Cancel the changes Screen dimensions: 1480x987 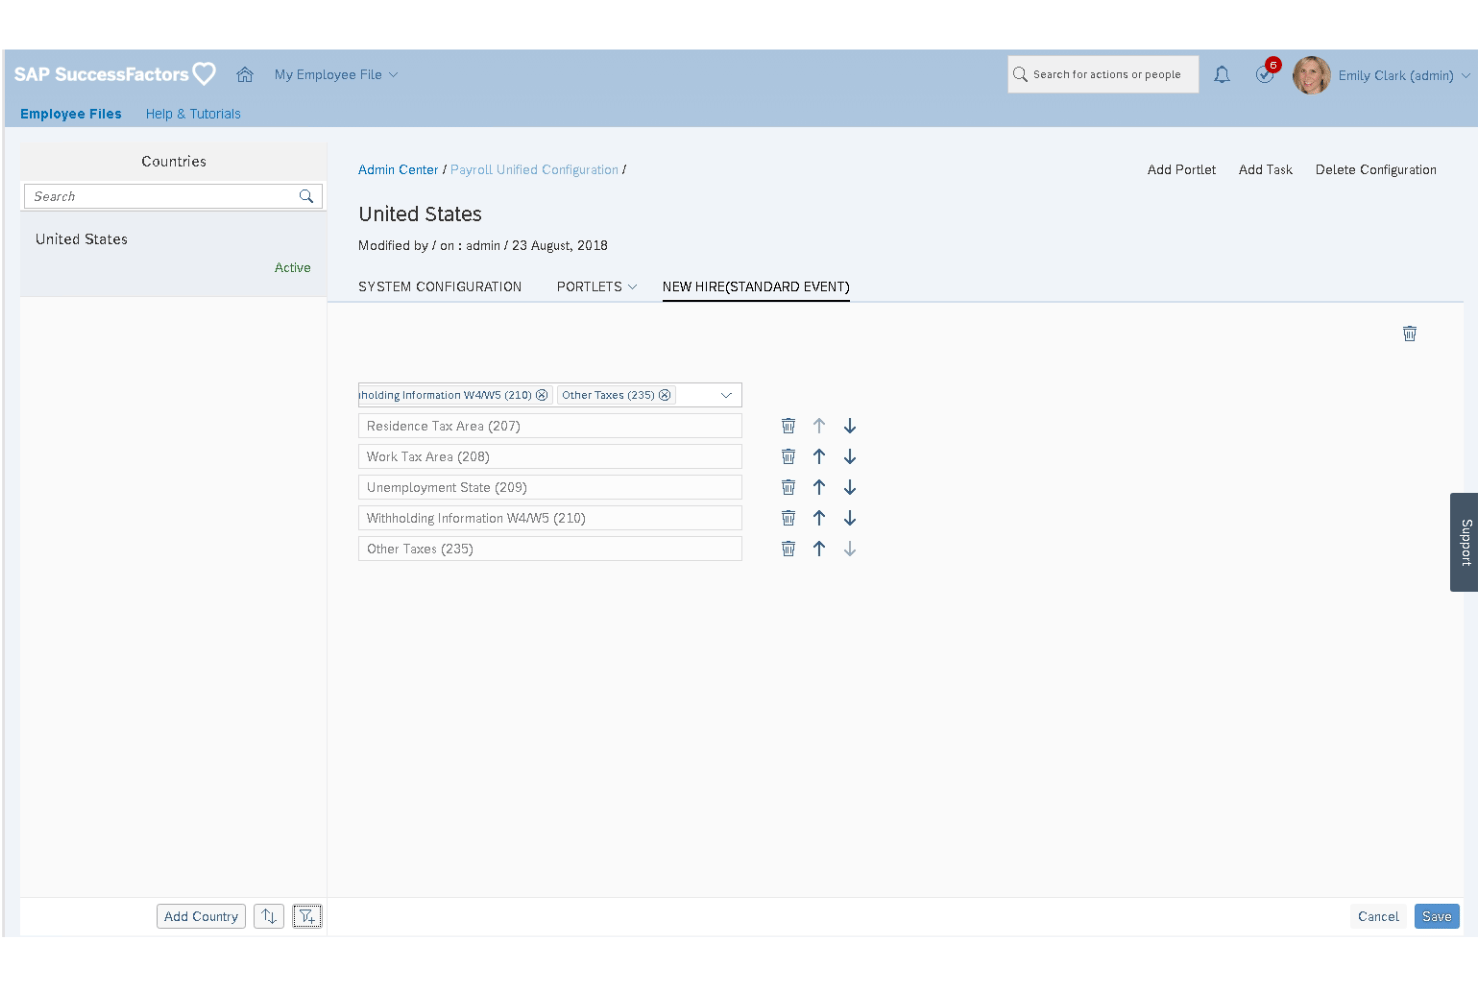click(x=1378, y=916)
